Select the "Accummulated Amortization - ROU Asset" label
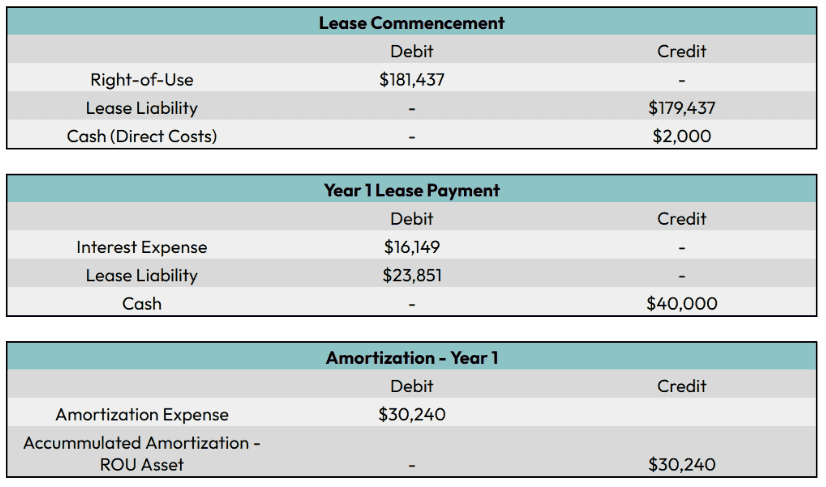826x487 pixels. [x=142, y=453]
